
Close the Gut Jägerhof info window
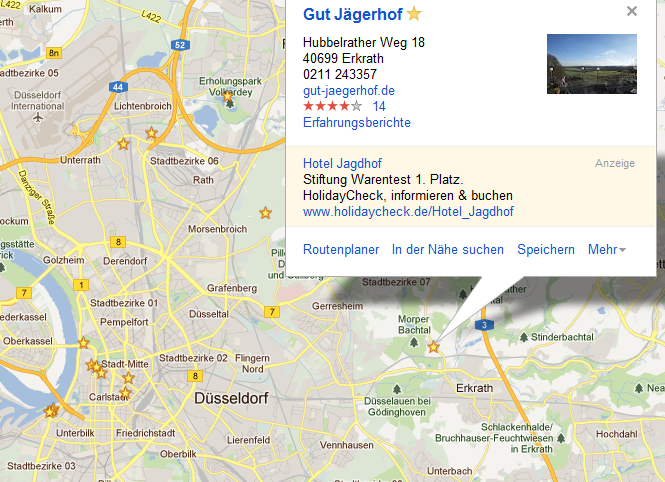632,11
